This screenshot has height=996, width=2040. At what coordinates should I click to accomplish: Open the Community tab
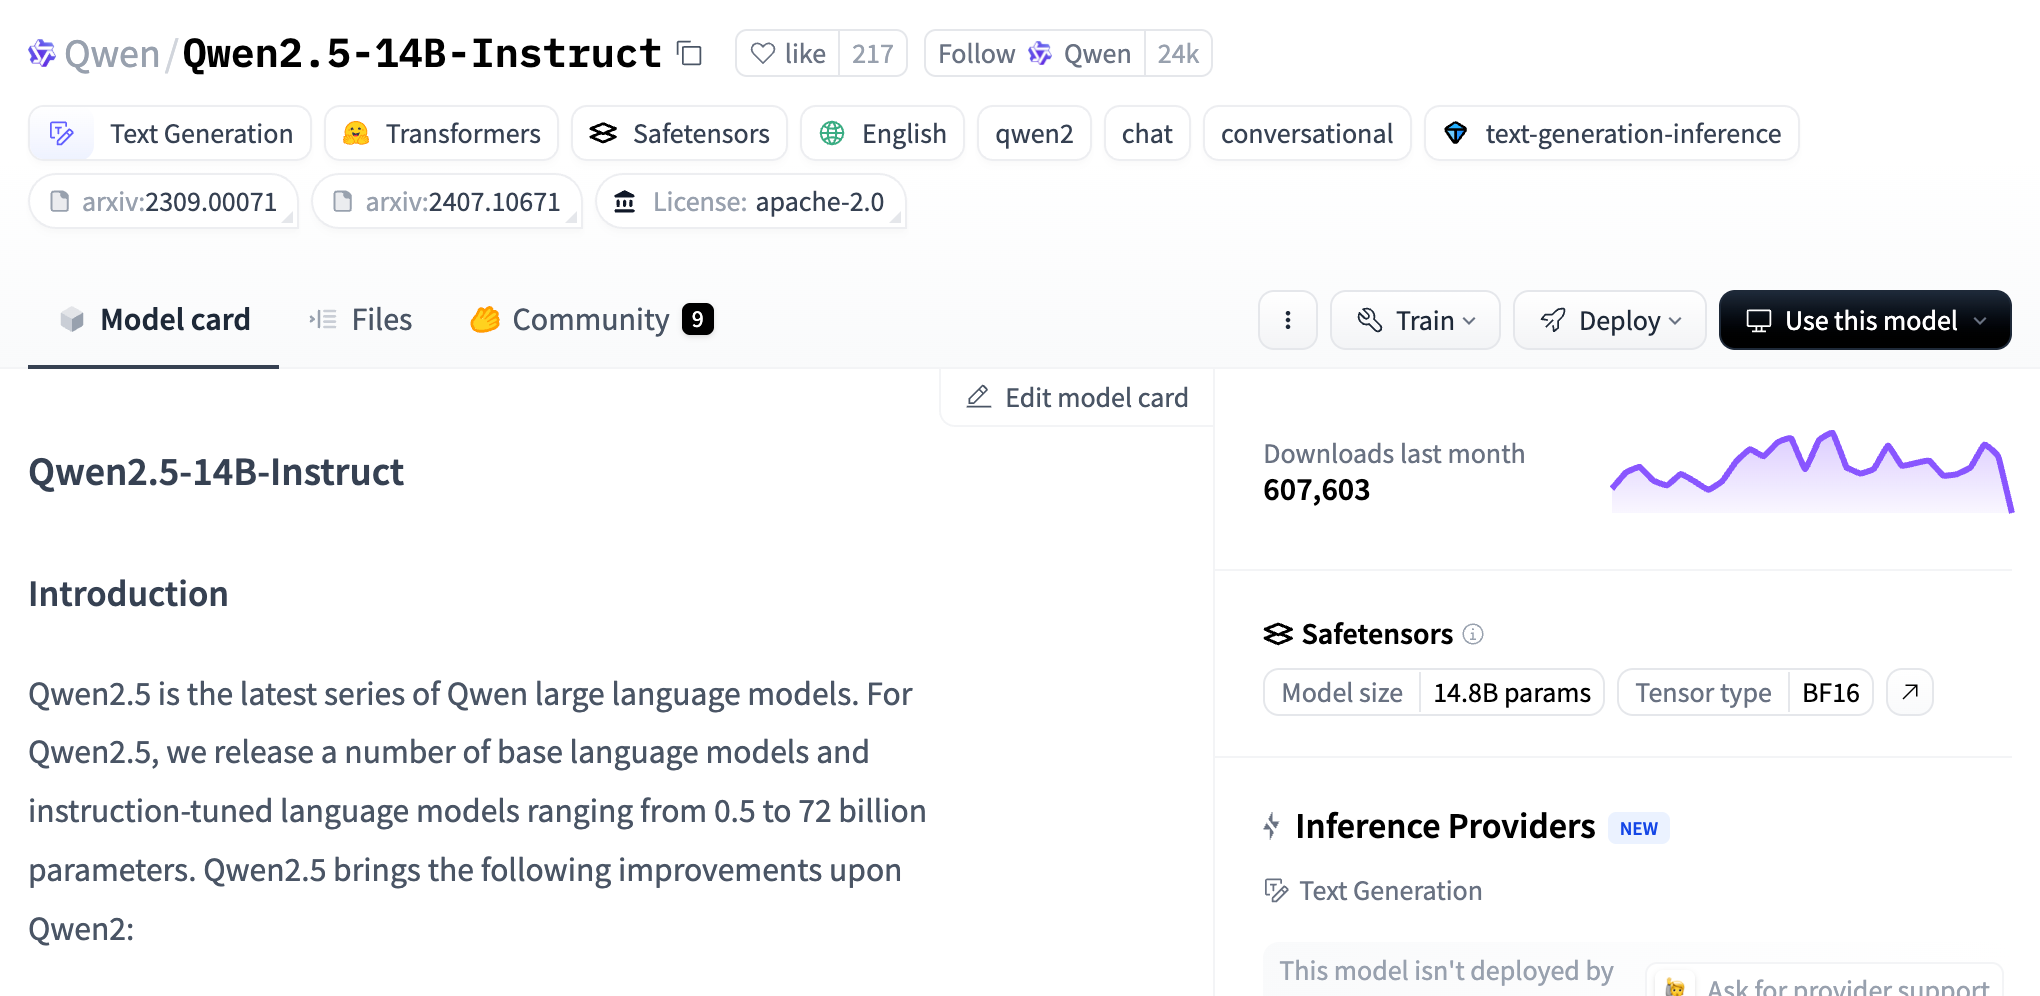[592, 319]
